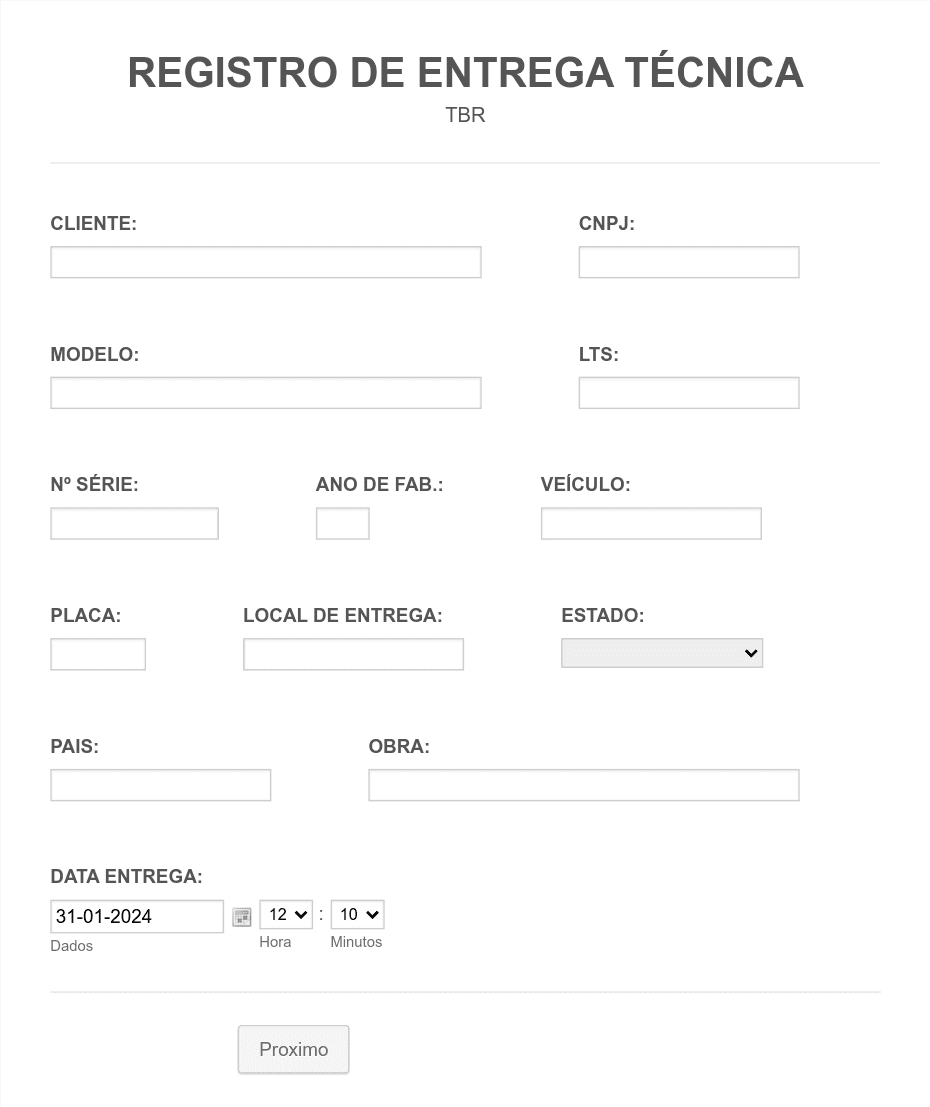
Task: Click the DATA ENTREGA label
Action: click(x=126, y=876)
